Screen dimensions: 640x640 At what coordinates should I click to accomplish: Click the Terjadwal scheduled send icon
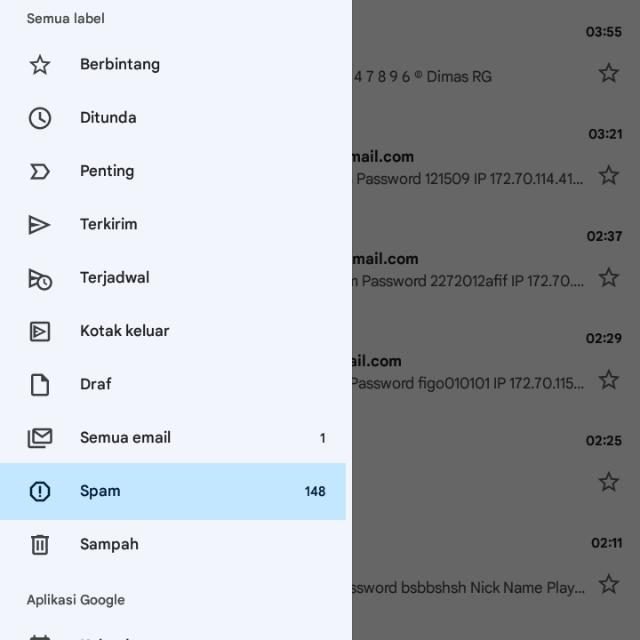[39, 278]
